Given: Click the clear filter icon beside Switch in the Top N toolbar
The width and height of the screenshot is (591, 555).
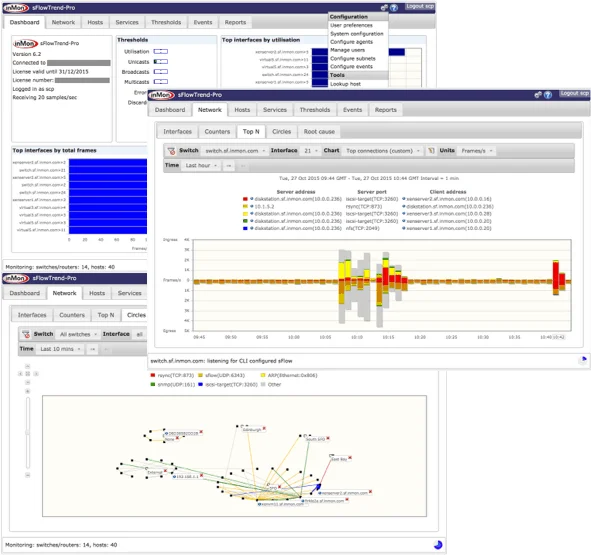Looking at the screenshot, I should click(x=171, y=151).
